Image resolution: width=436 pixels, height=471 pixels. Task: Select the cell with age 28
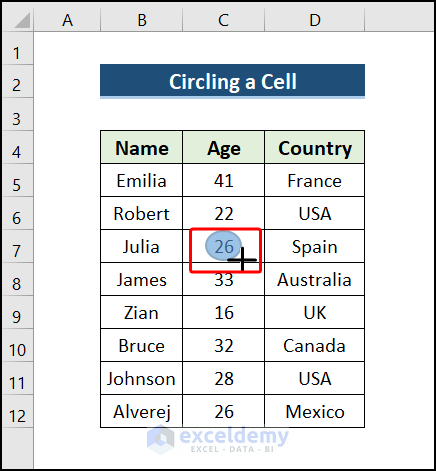223,378
